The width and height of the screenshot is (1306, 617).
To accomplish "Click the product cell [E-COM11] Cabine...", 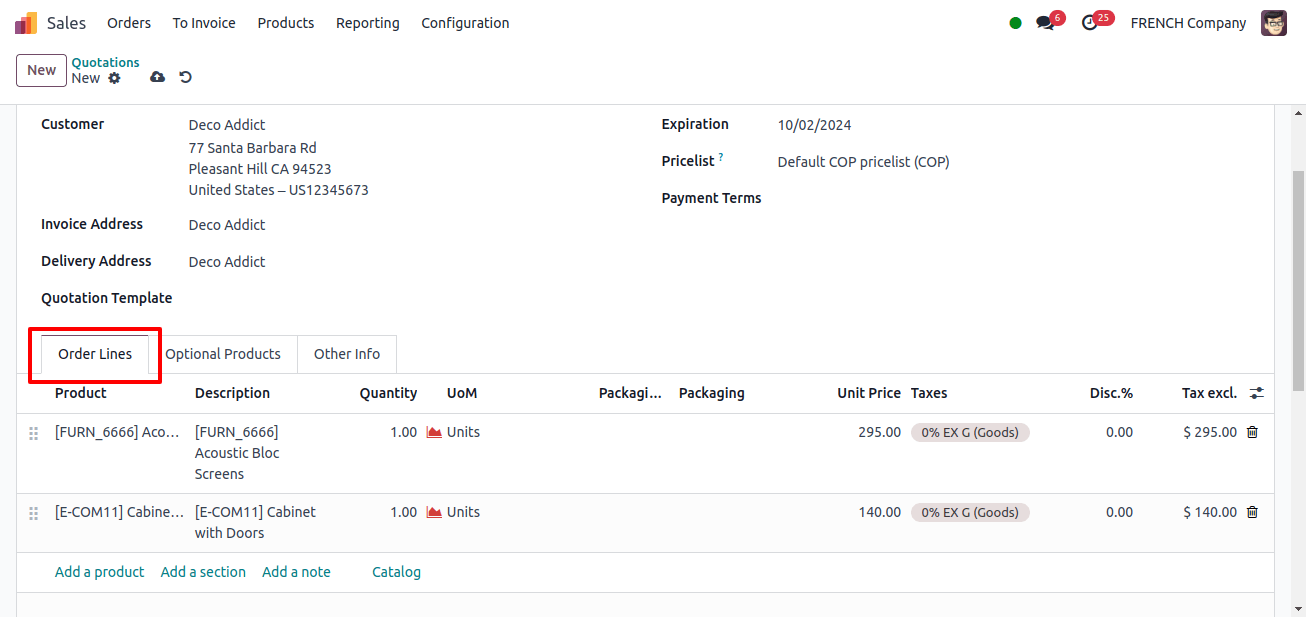I will tap(119, 512).
